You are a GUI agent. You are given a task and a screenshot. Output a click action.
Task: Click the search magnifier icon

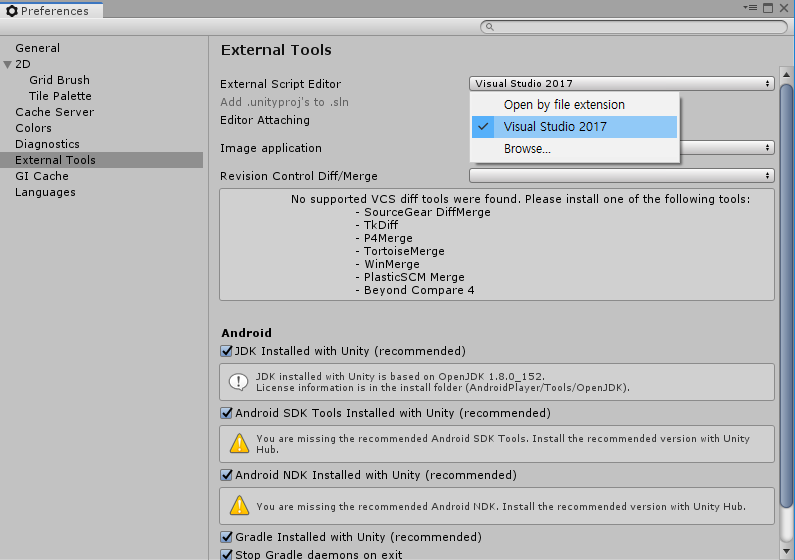(x=489, y=27)
